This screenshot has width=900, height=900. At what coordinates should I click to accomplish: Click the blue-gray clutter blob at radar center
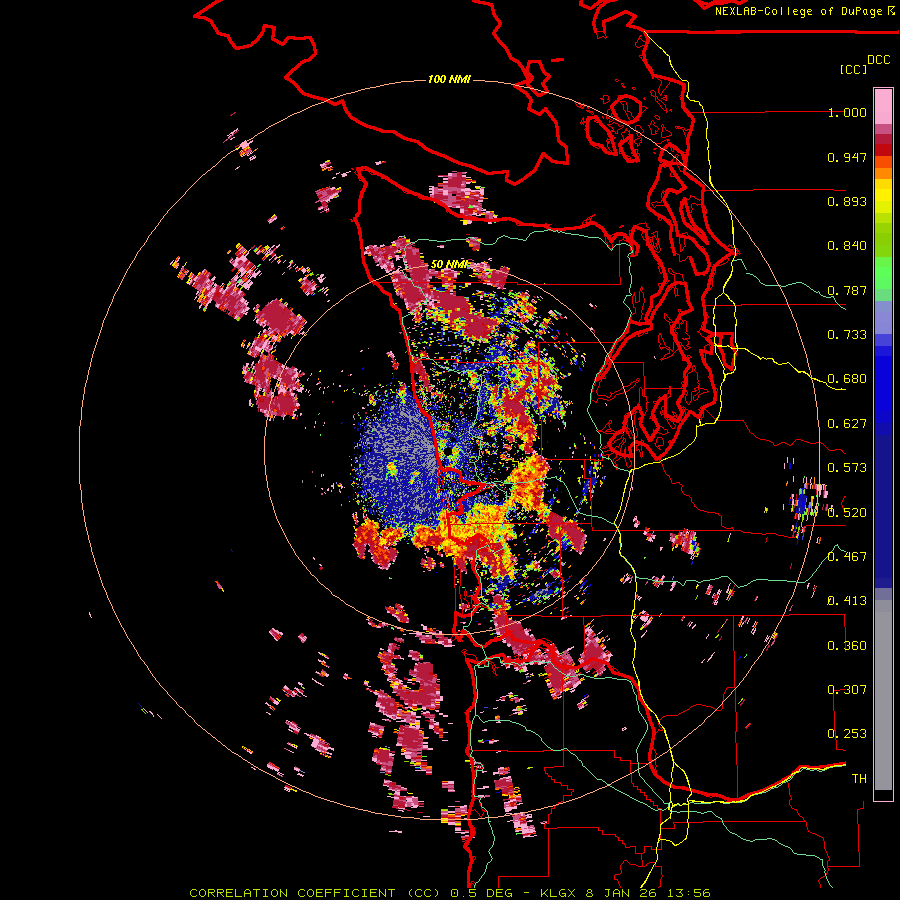pos(399,459)
